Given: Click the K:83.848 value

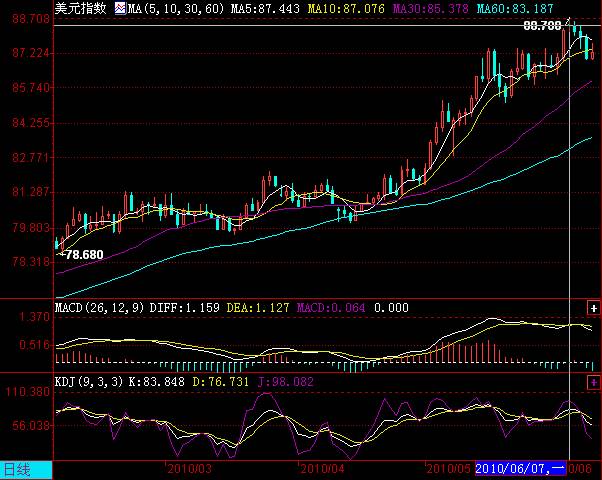Looking at the screenshot, I should click(x=157, y=382).
